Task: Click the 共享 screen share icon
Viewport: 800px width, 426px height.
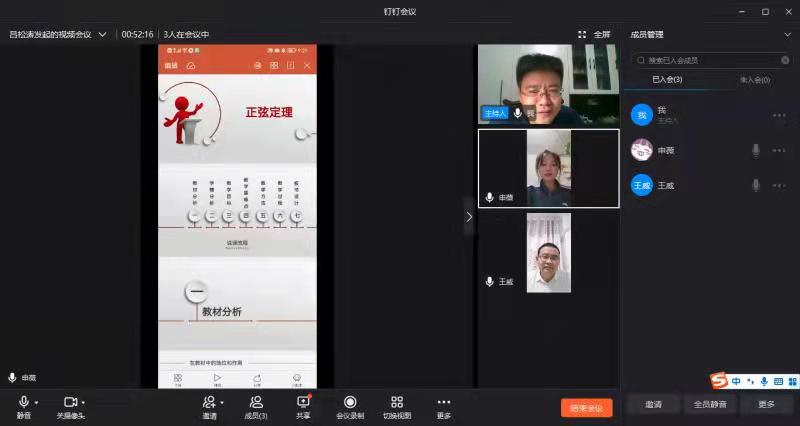Action: (x=303, y=402)
